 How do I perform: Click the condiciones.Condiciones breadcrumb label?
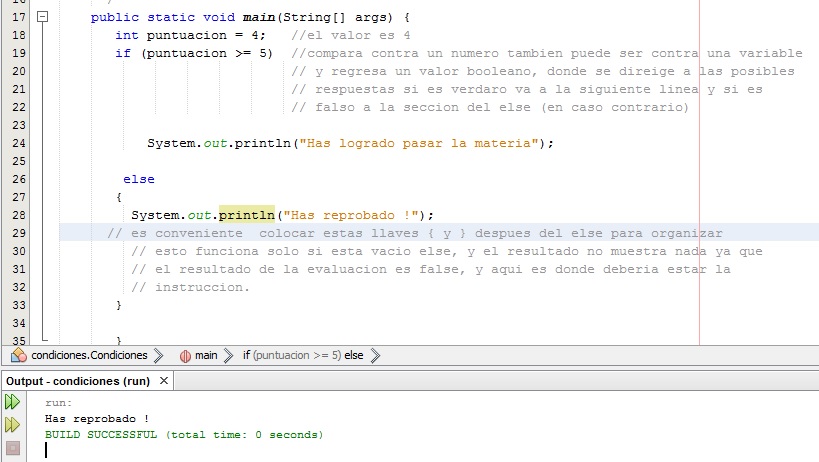(89, 356)
